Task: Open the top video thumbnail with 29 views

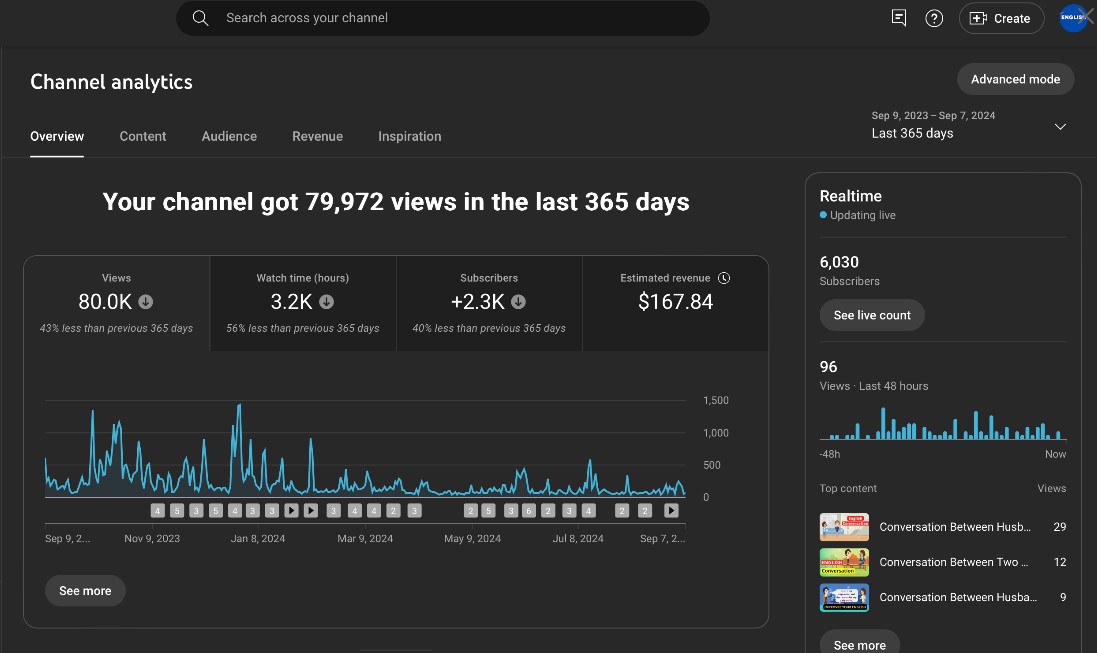Action: pos(844,527)
